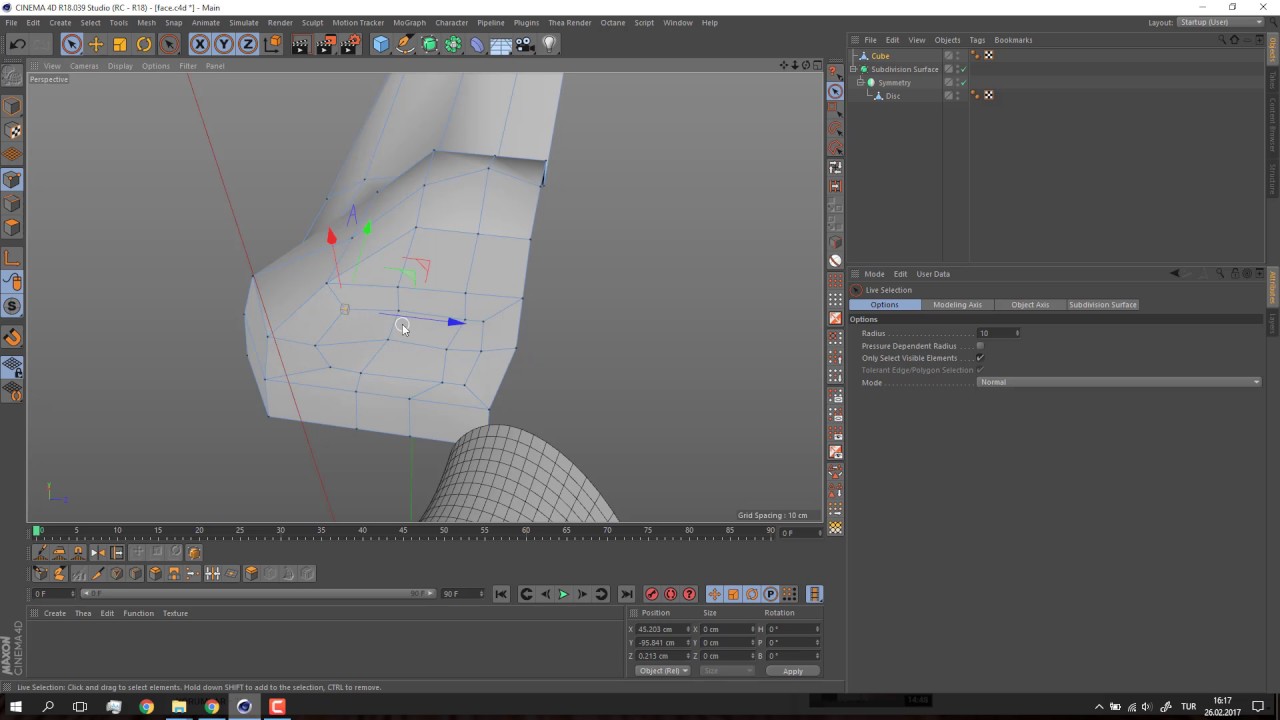
Task: Select the Move tool
Action: (x=96, y=44)
